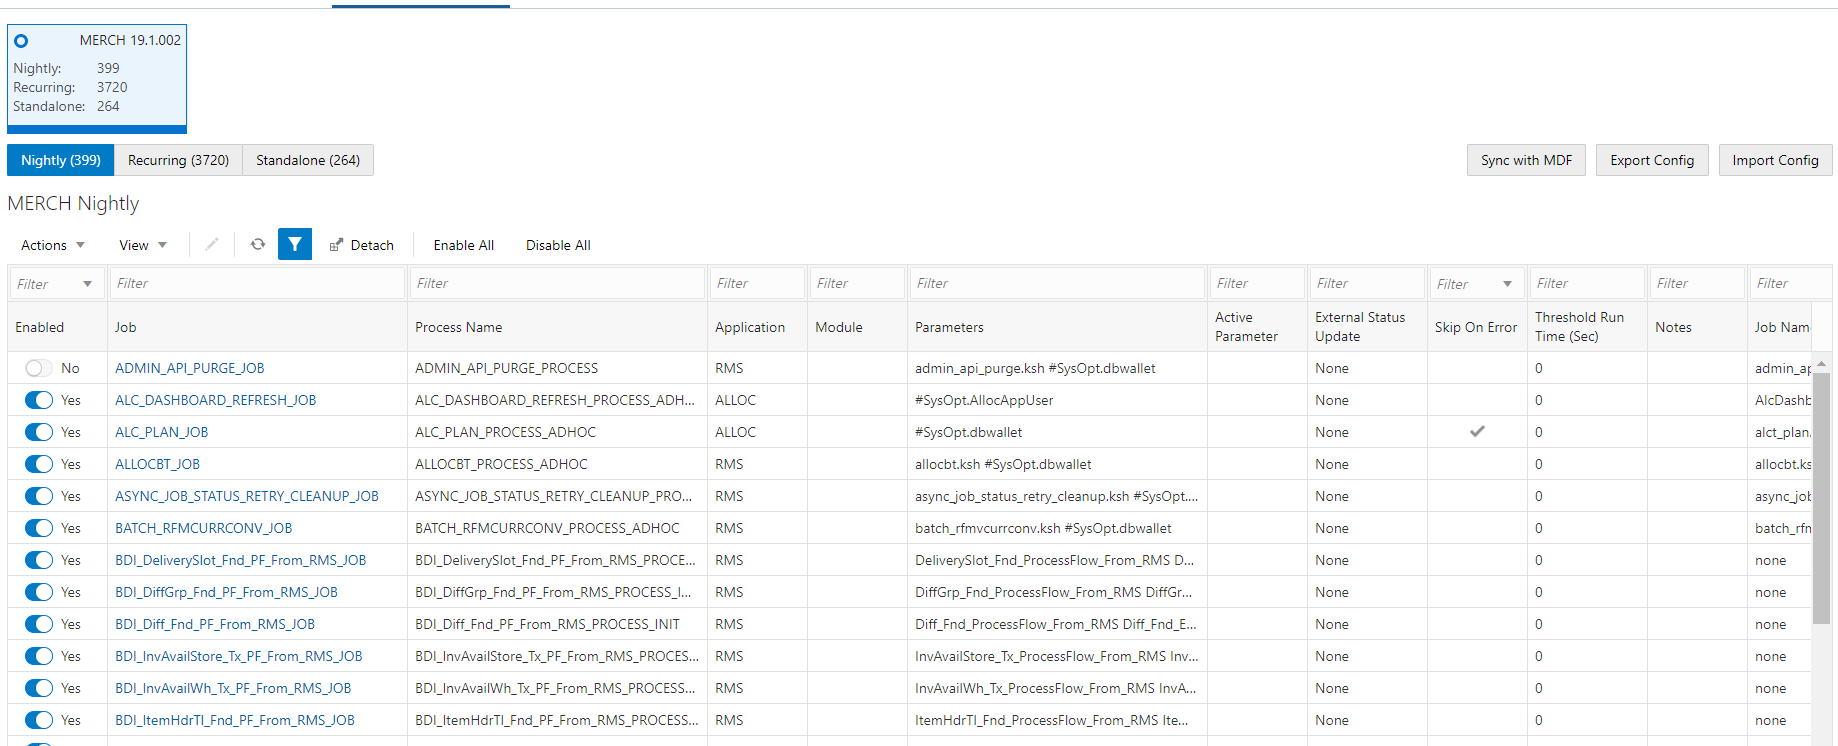Click the Skip On Error column header

coord(1476,327)
